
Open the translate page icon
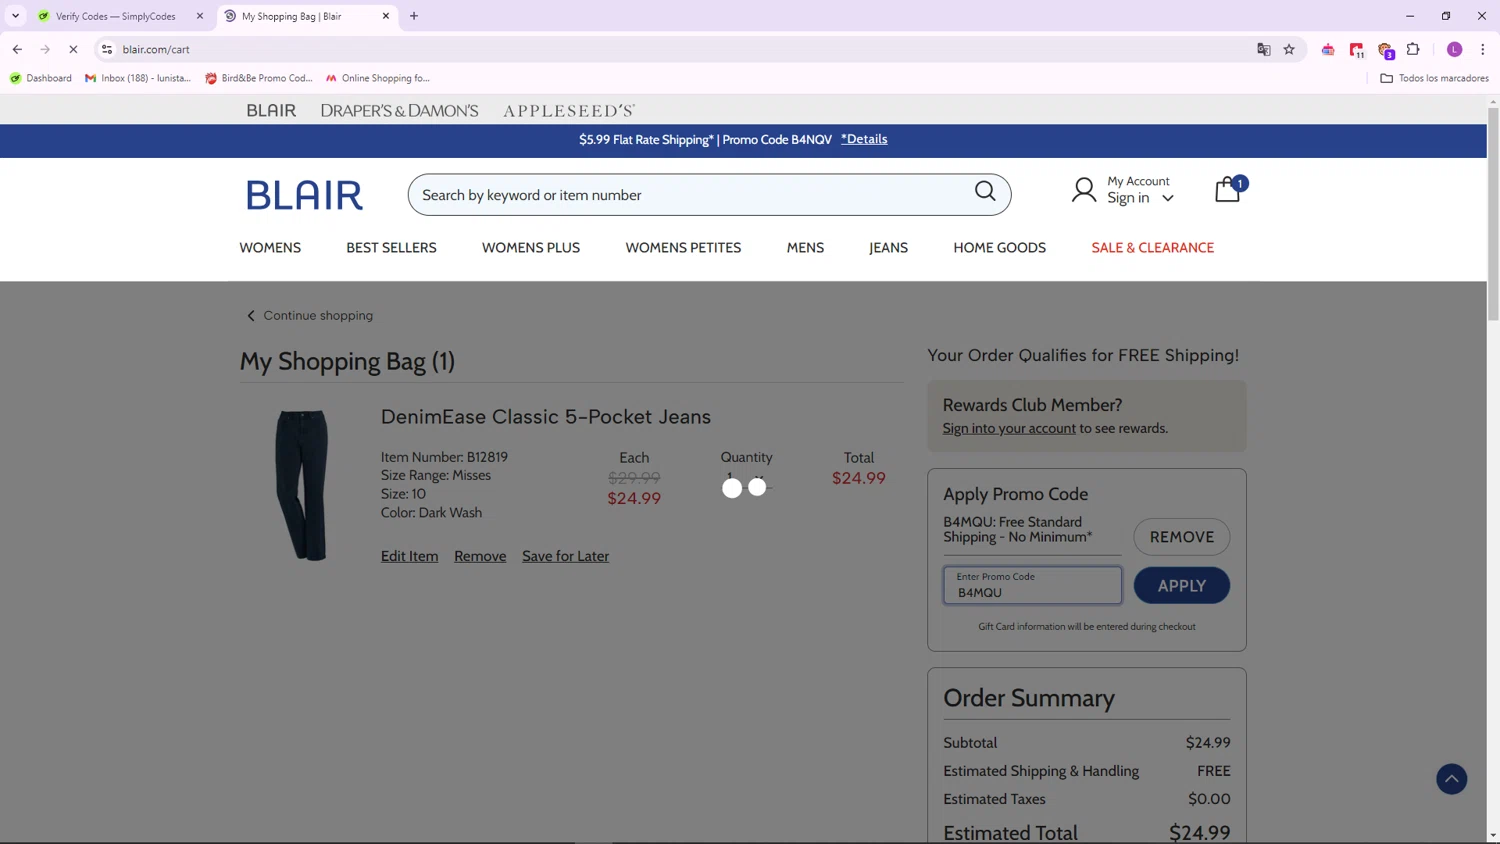(x=1263, y=49)
